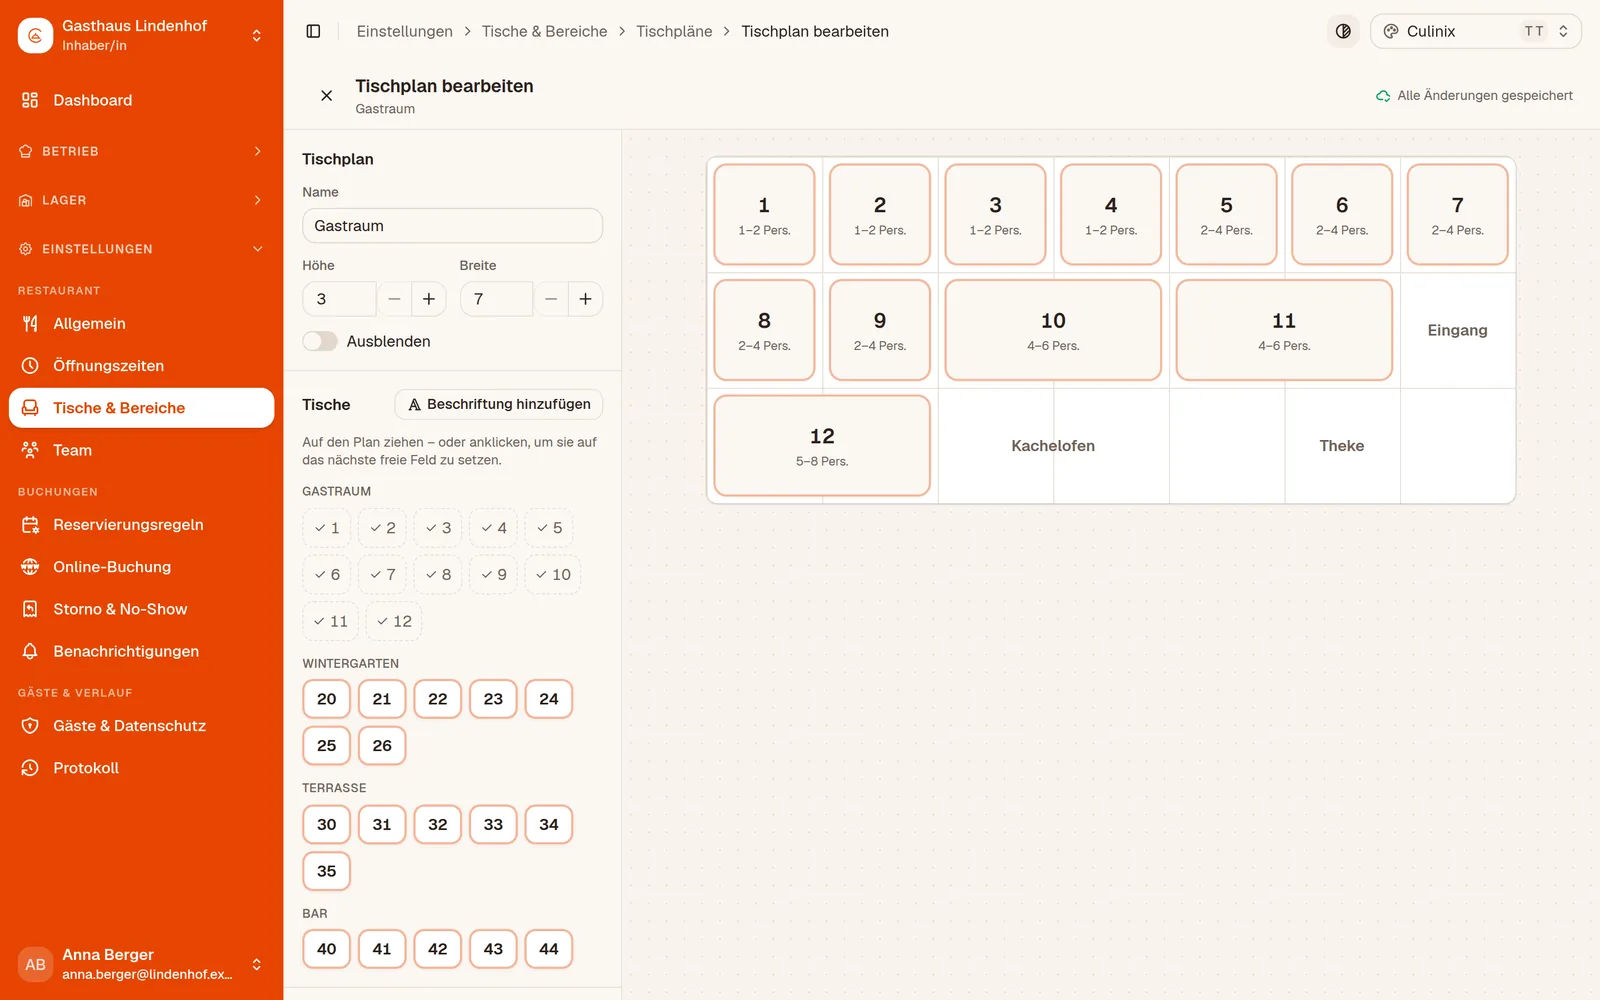
Task: Open the Culinix theme dropdown
Action: click(1475, 31)
